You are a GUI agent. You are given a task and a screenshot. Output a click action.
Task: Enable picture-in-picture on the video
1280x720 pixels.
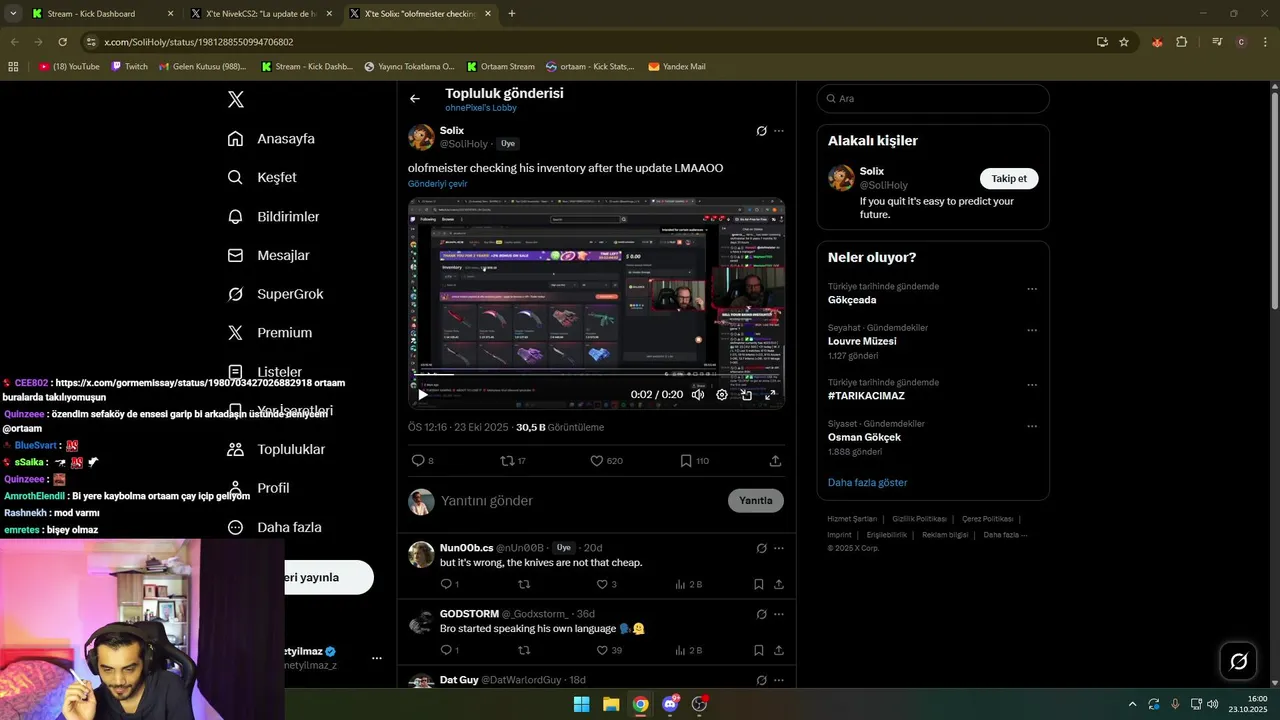click(746, 395)
